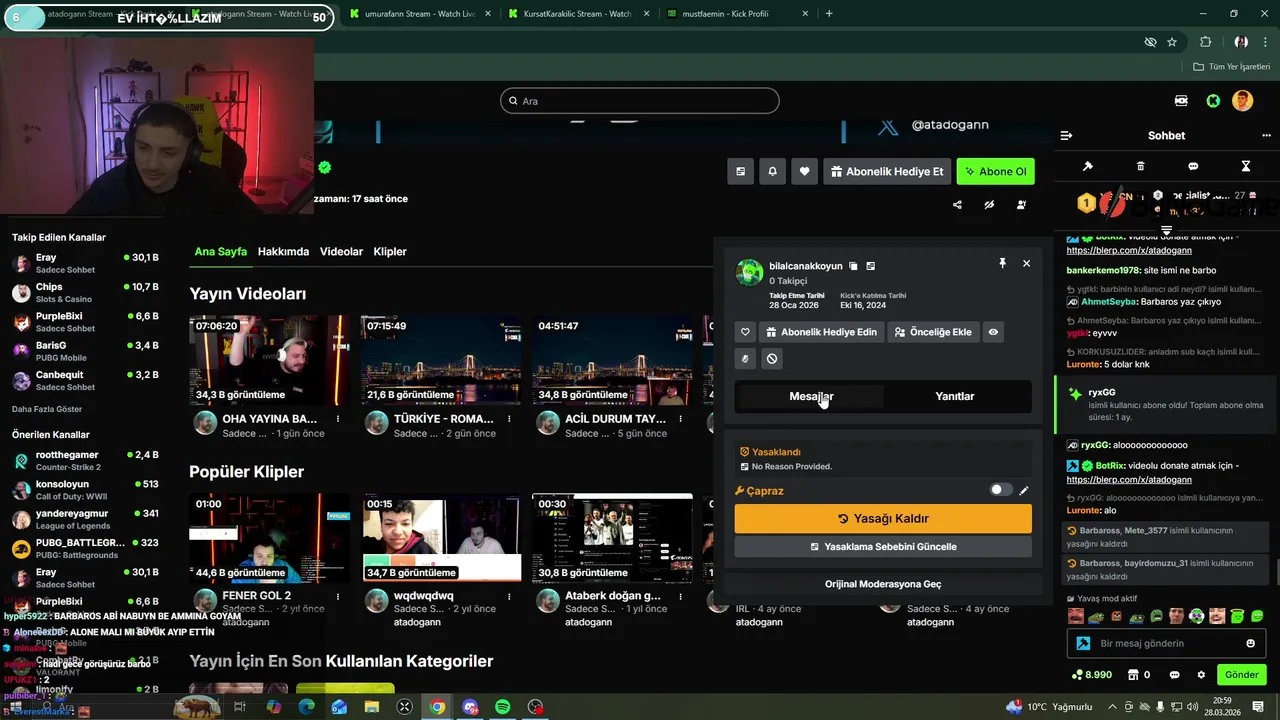Open options menu for wqdwqdwq clip
The height and width of the screenshot is (720, 1280).
click(x=509, y=596)
